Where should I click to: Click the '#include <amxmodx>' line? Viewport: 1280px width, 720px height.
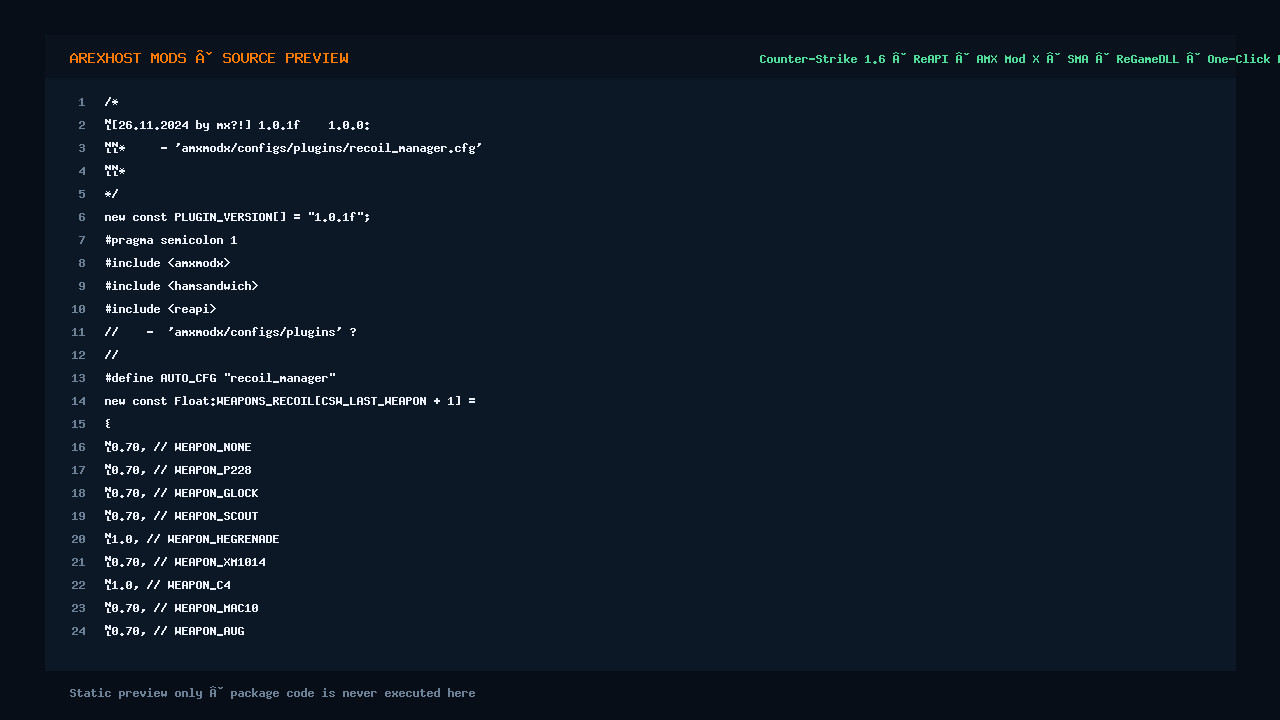point(167,263)
